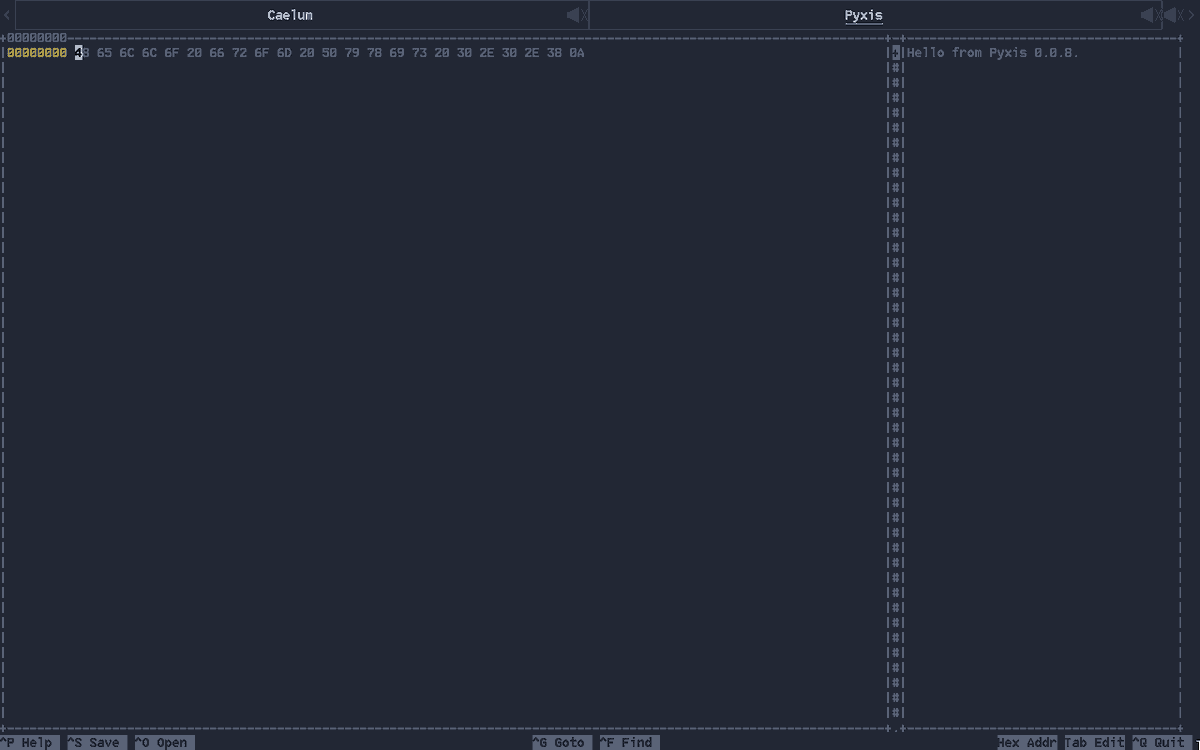Image resolution: width=1200 pixels, height=750 pixels.
Task: Select hex byte 65
Action: point(104,53)
